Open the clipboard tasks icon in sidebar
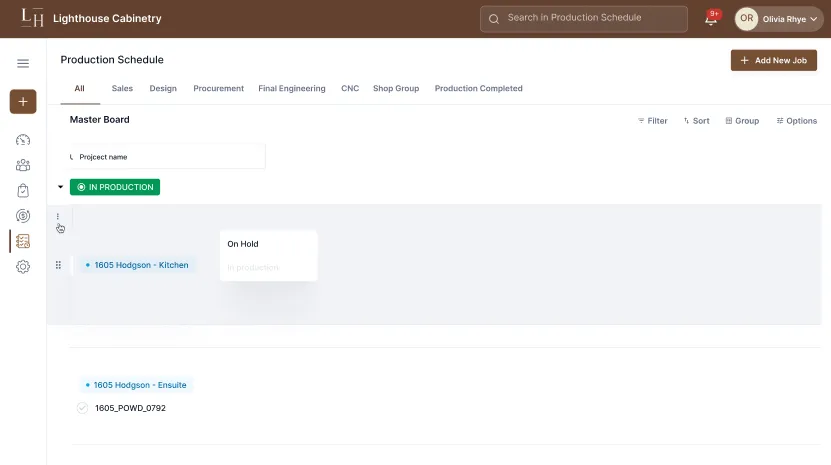Viewport: 831px width, 465px height. click(x=23, y=190)
